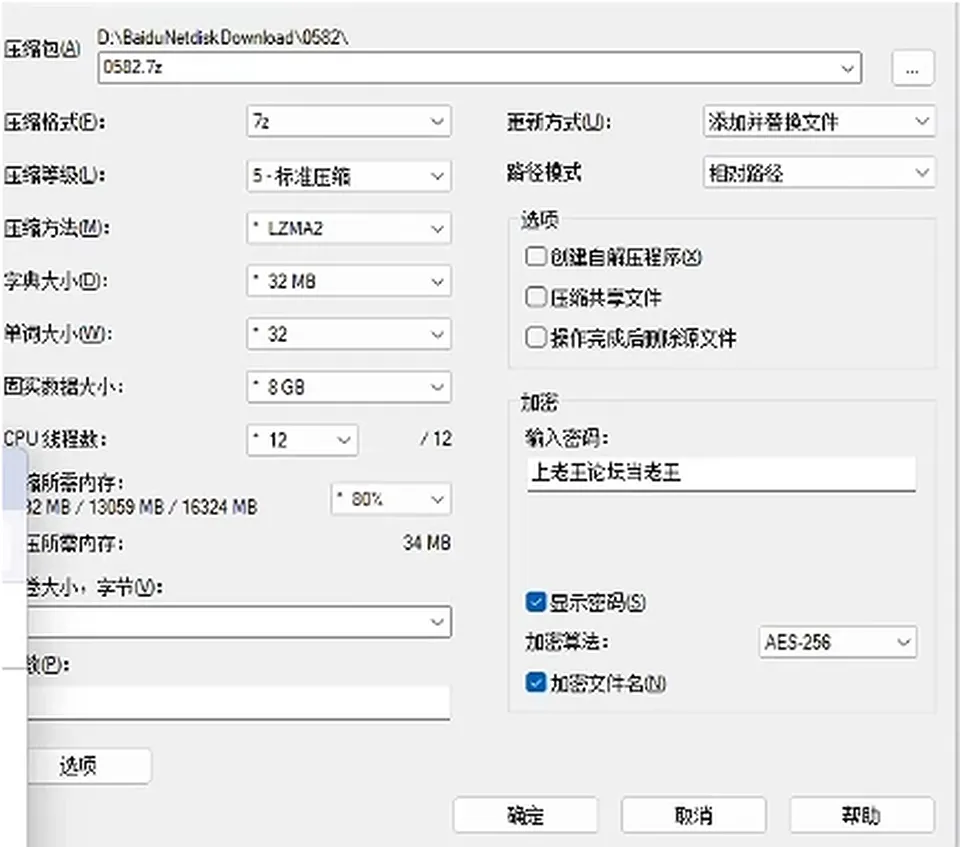Open memory usage 80% dropdown
Screen dimensions: 960x847
tap(391, 499)
